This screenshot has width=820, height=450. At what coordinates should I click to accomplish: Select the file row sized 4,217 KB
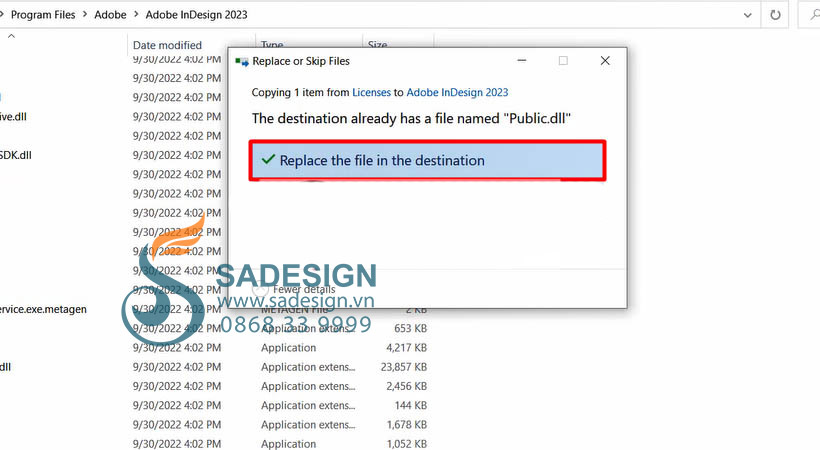213,348
